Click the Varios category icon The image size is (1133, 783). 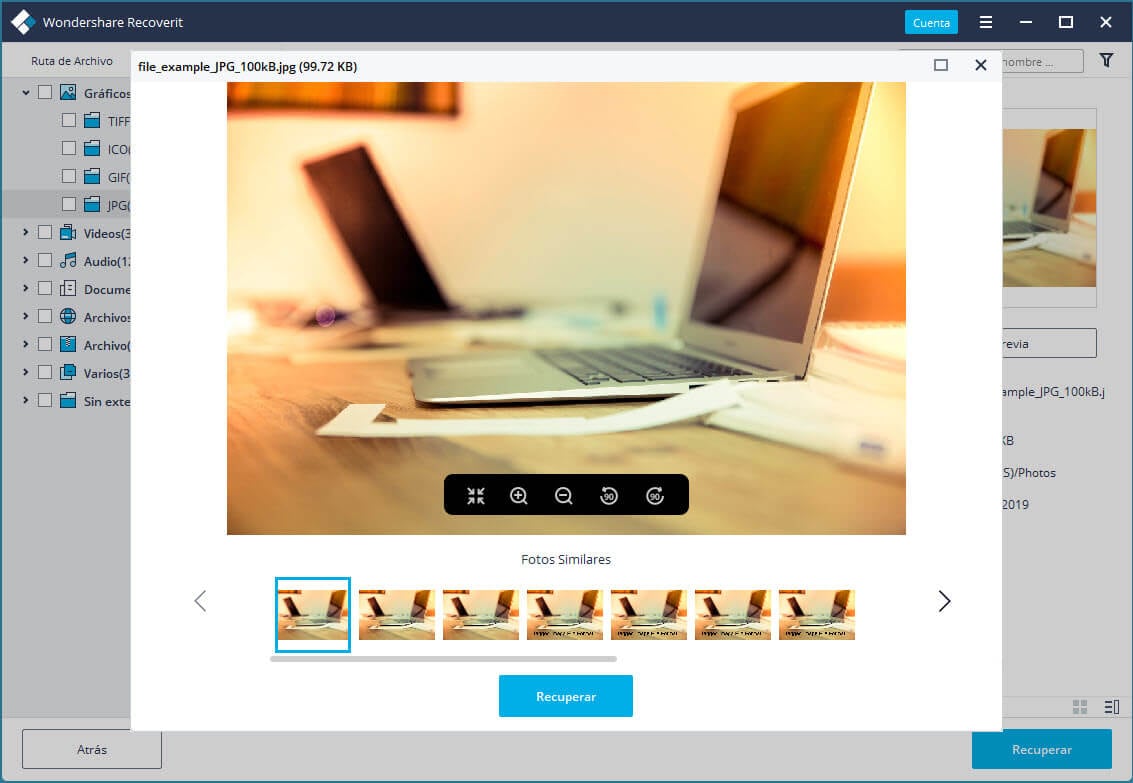68,373
